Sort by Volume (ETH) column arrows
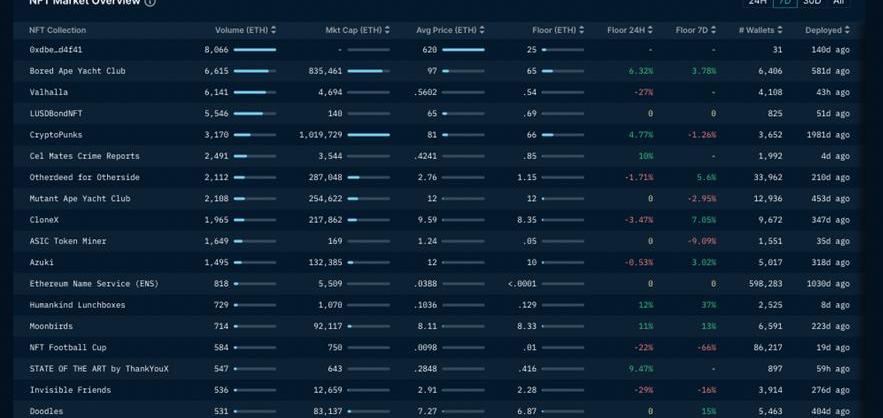Viewport: 883px width, 418px height. click(x=275, y=30)
